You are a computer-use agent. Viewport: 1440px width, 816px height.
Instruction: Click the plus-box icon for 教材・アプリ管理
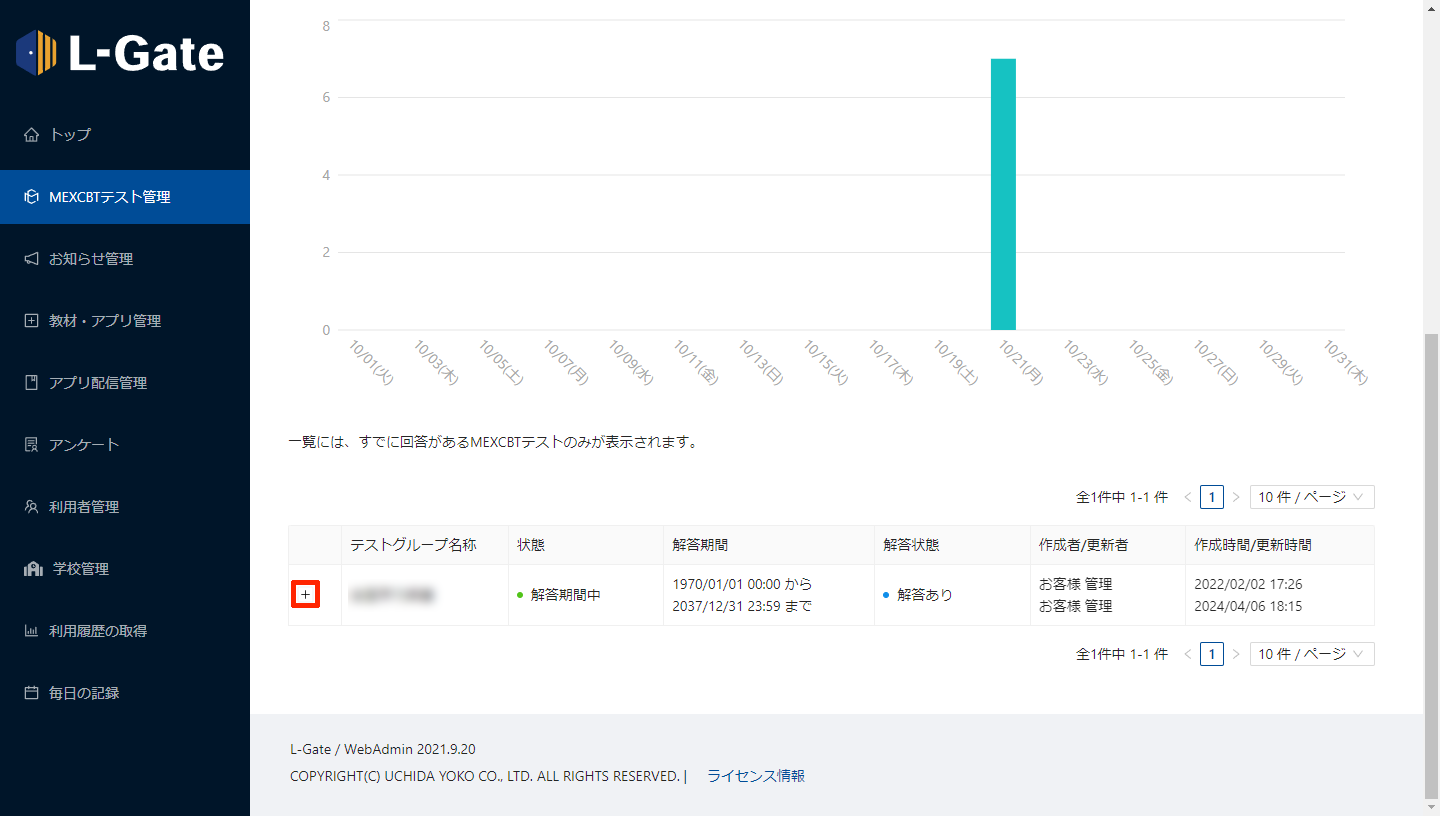point(31,321)
